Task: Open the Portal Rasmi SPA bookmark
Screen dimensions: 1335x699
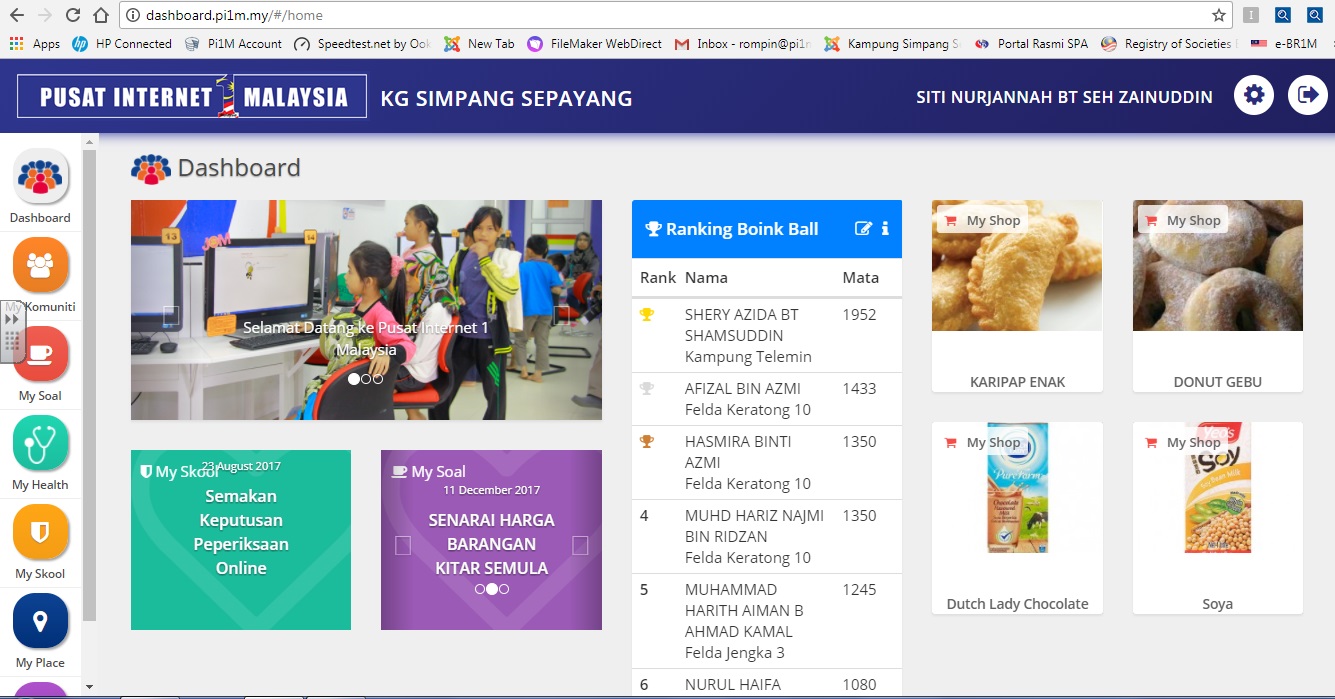Action: tap(1030, 44)
